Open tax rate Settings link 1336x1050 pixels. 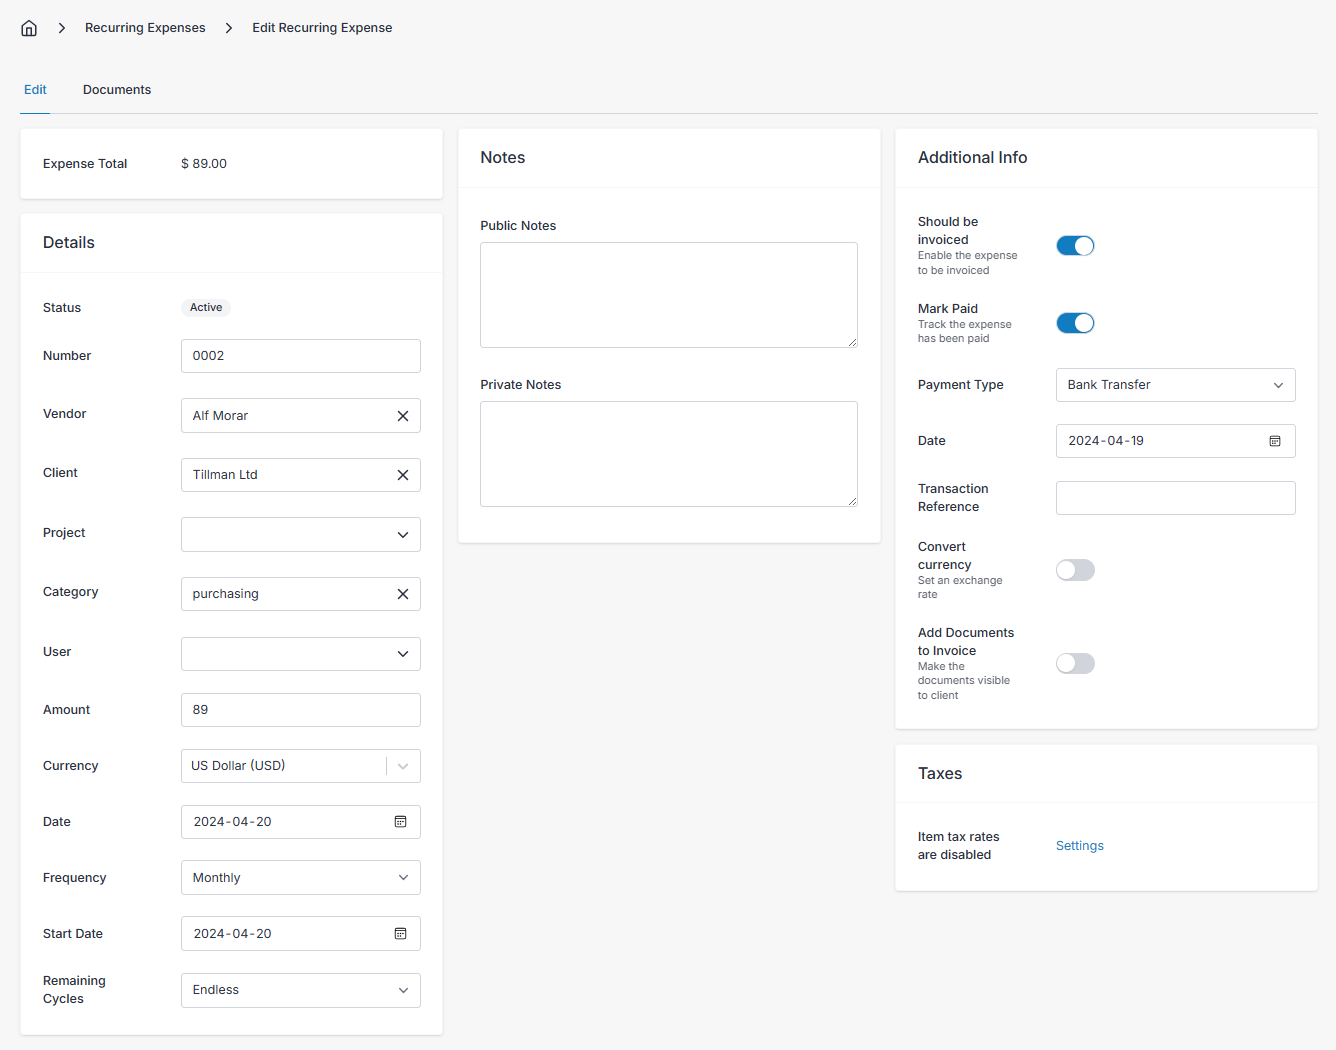1079,845
